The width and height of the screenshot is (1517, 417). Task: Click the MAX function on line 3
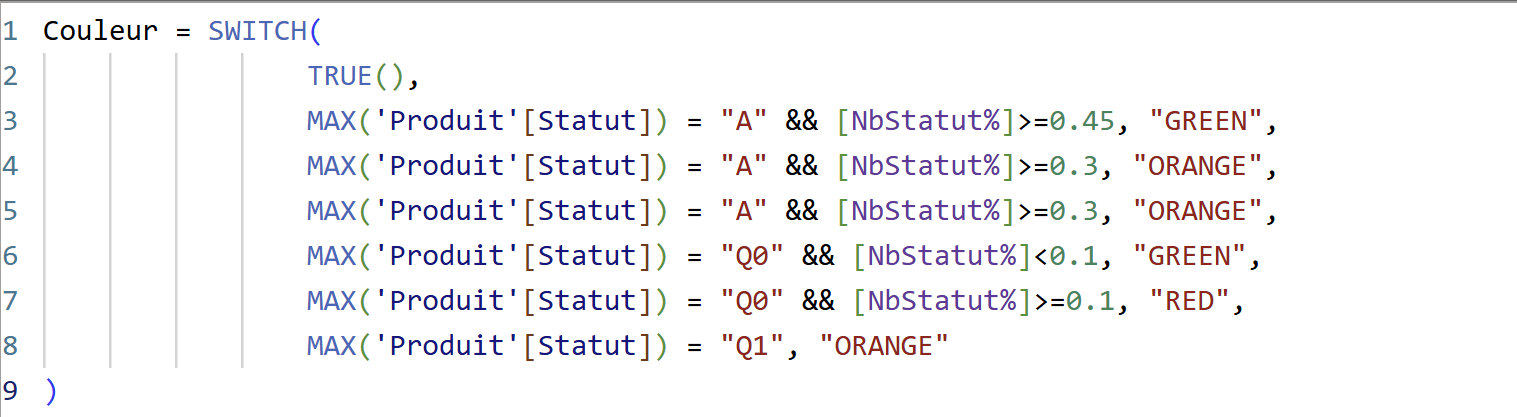point(331,121)
